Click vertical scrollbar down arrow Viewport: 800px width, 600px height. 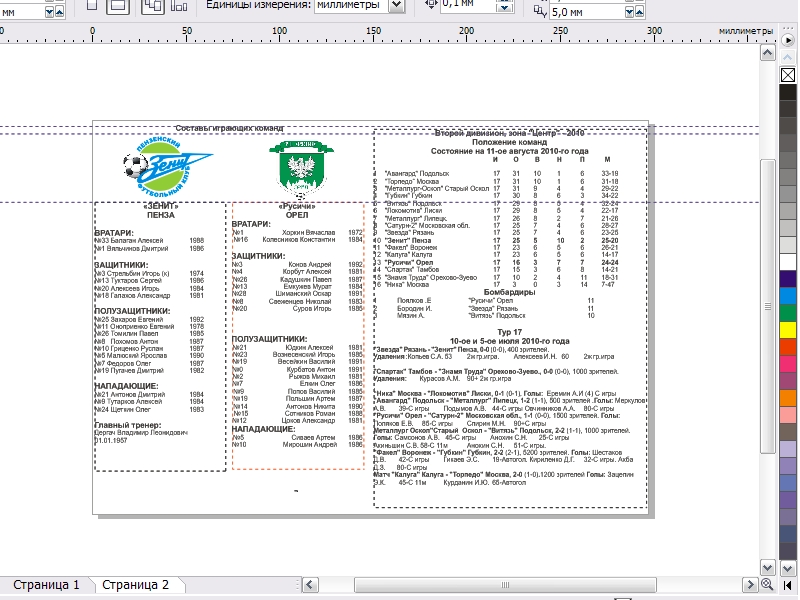[767, 567]
